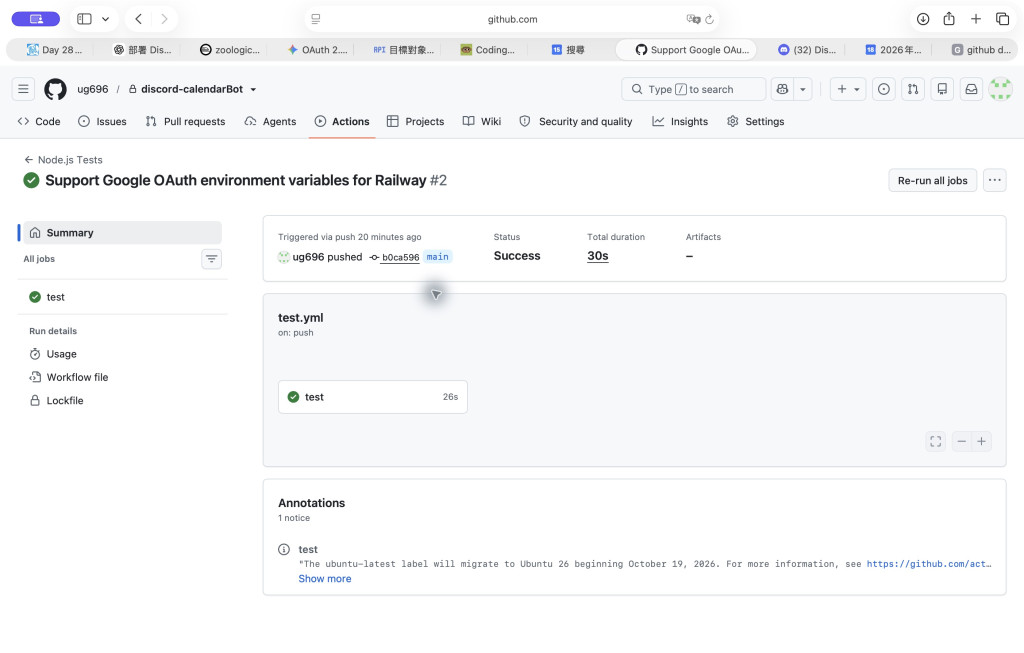Expand the Safari sidebar dropdown chevron

(x=105, y=19)
